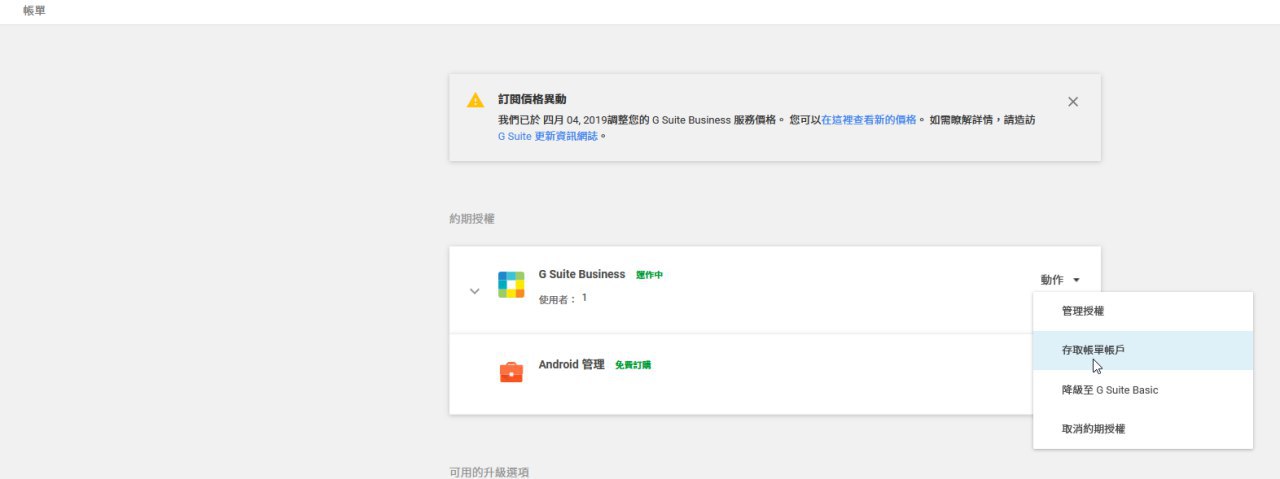Click the 約期授權 section heading
The width and height of the screenshot is (1280, 479).
tap(472, 218)
